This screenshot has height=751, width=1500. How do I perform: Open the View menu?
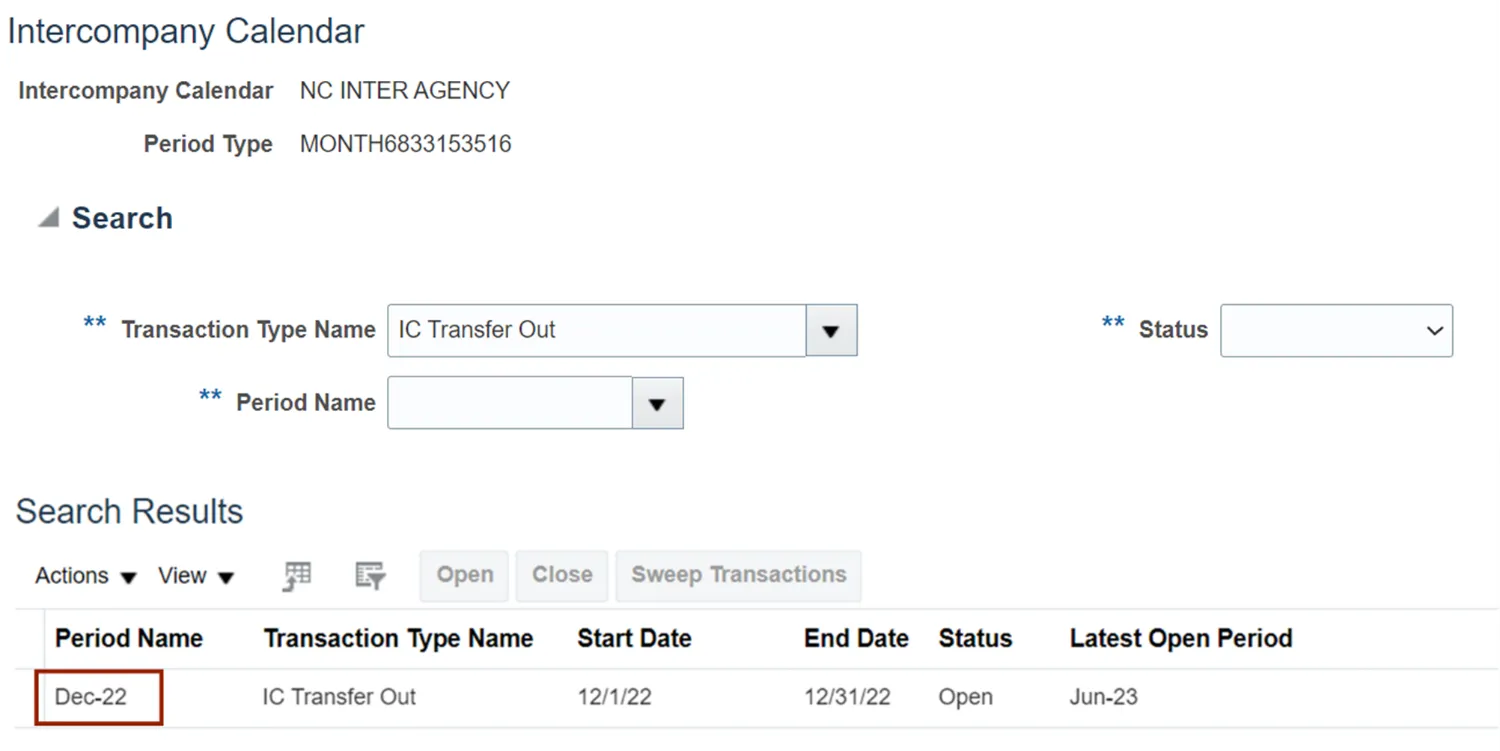point(196,576)
